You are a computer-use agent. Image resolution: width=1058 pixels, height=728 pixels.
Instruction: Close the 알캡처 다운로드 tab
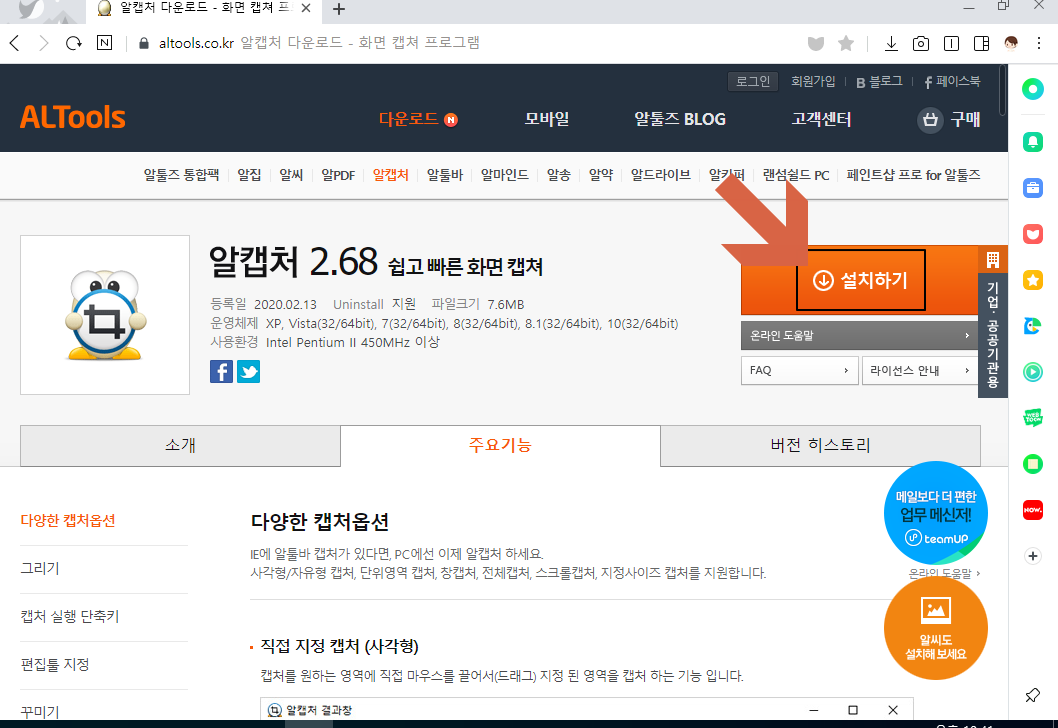click(x=306, y=8)
